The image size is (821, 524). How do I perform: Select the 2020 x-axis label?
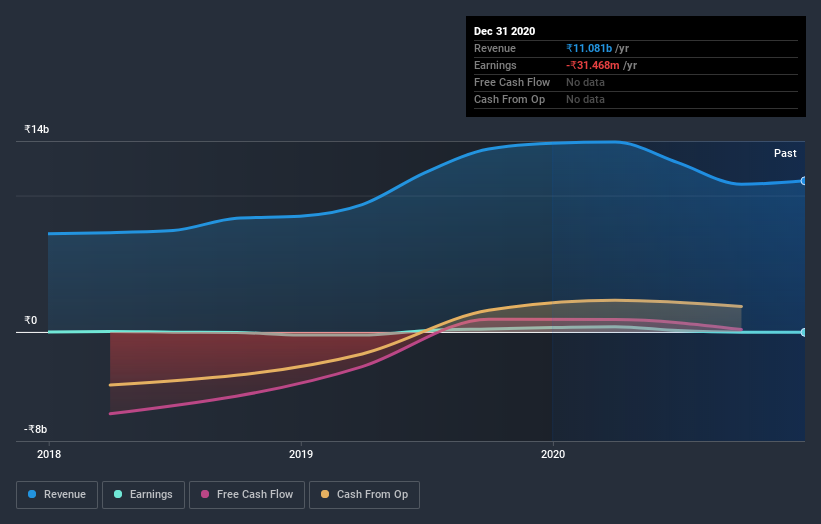553,454
